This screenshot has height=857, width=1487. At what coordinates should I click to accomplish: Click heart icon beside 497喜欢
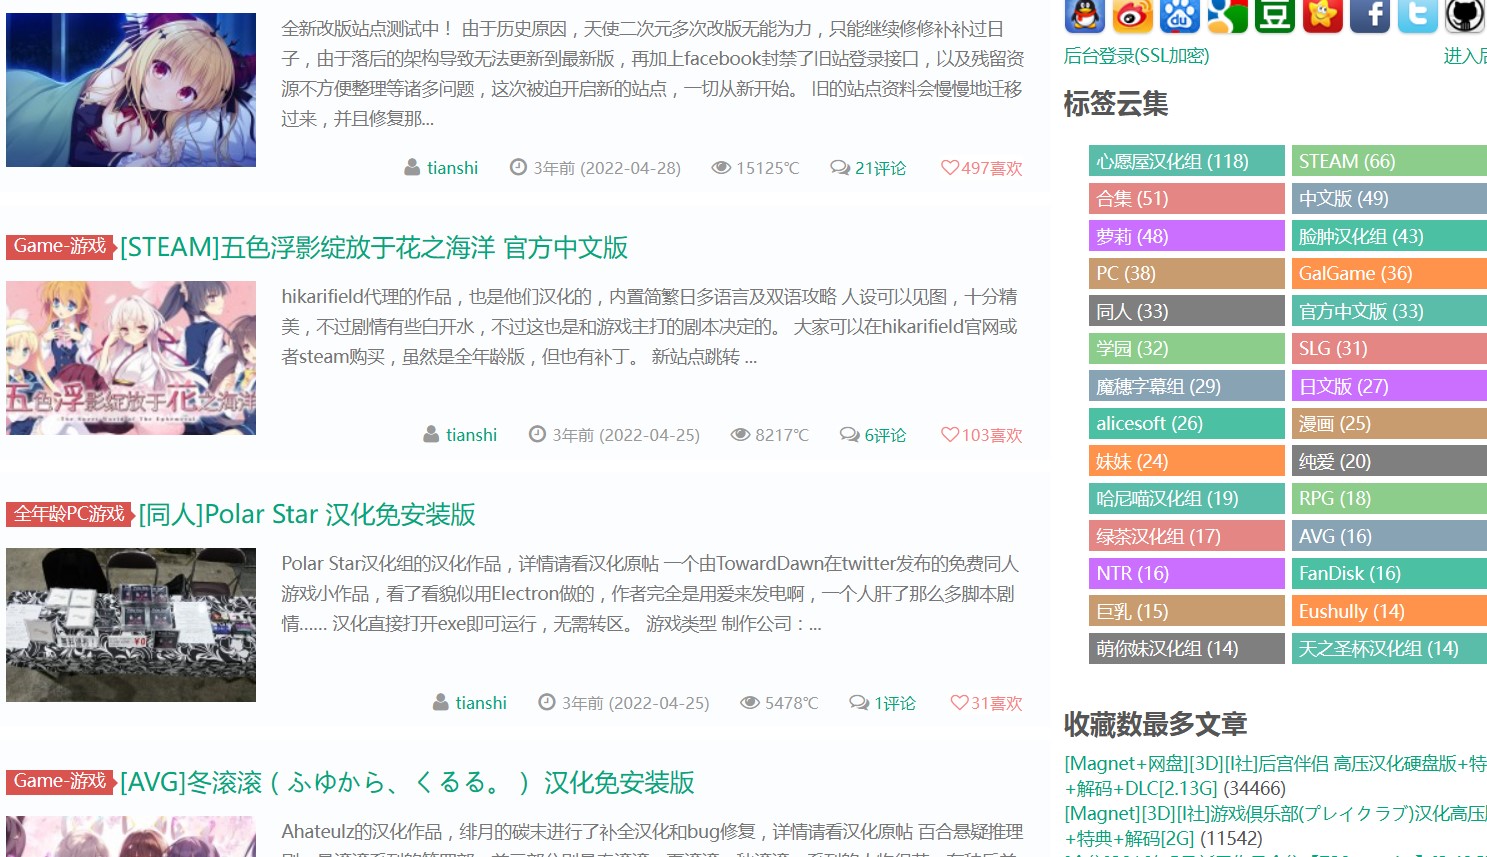click(x=949, y=168)
